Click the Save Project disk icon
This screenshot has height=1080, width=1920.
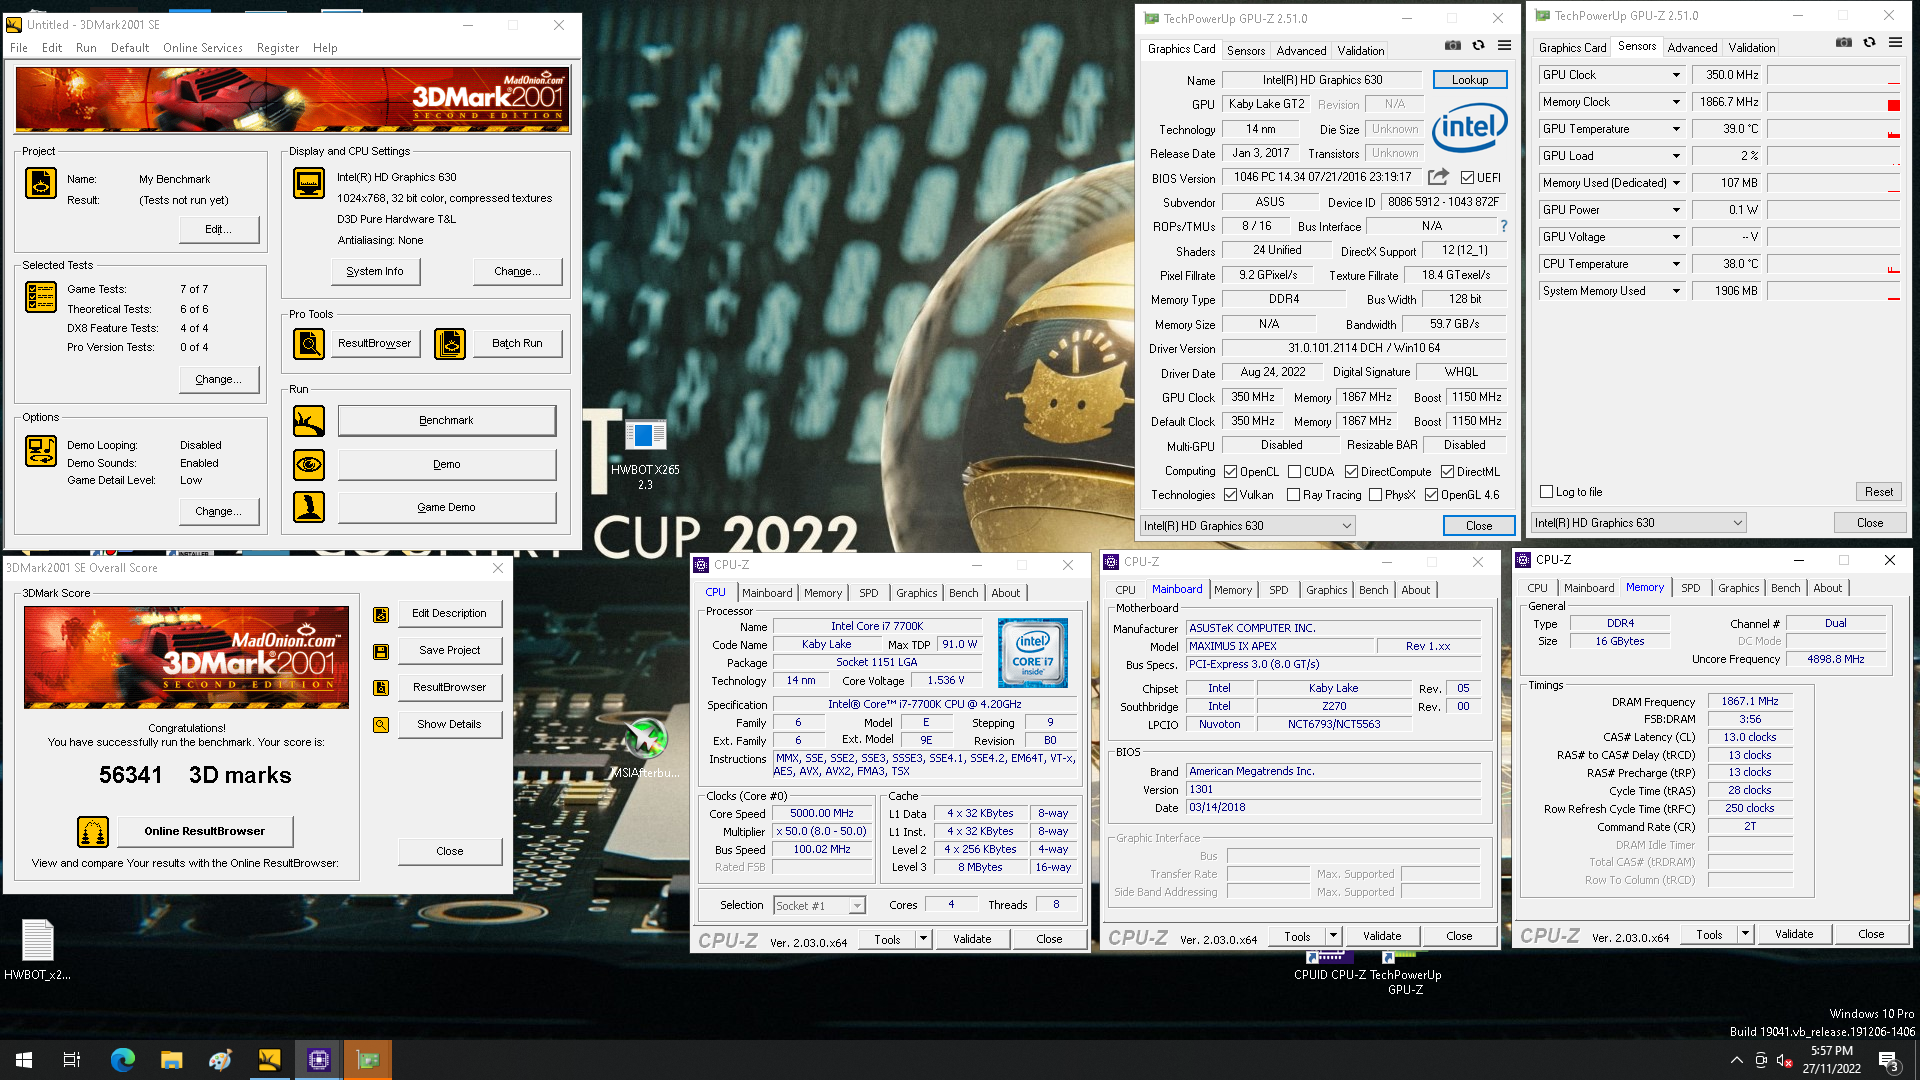click(x=381, y=651)
